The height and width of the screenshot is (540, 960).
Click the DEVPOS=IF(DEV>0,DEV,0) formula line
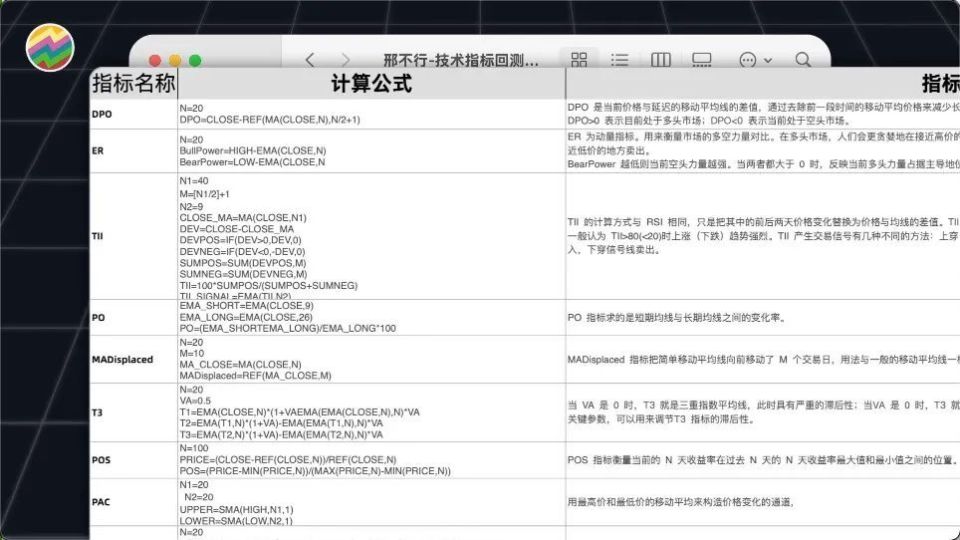(x=241, y=240)
